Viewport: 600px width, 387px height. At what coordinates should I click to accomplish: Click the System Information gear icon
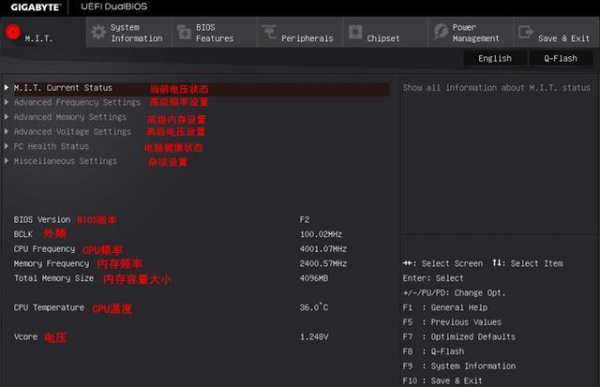pyautogui.click(x=99, y=32)
